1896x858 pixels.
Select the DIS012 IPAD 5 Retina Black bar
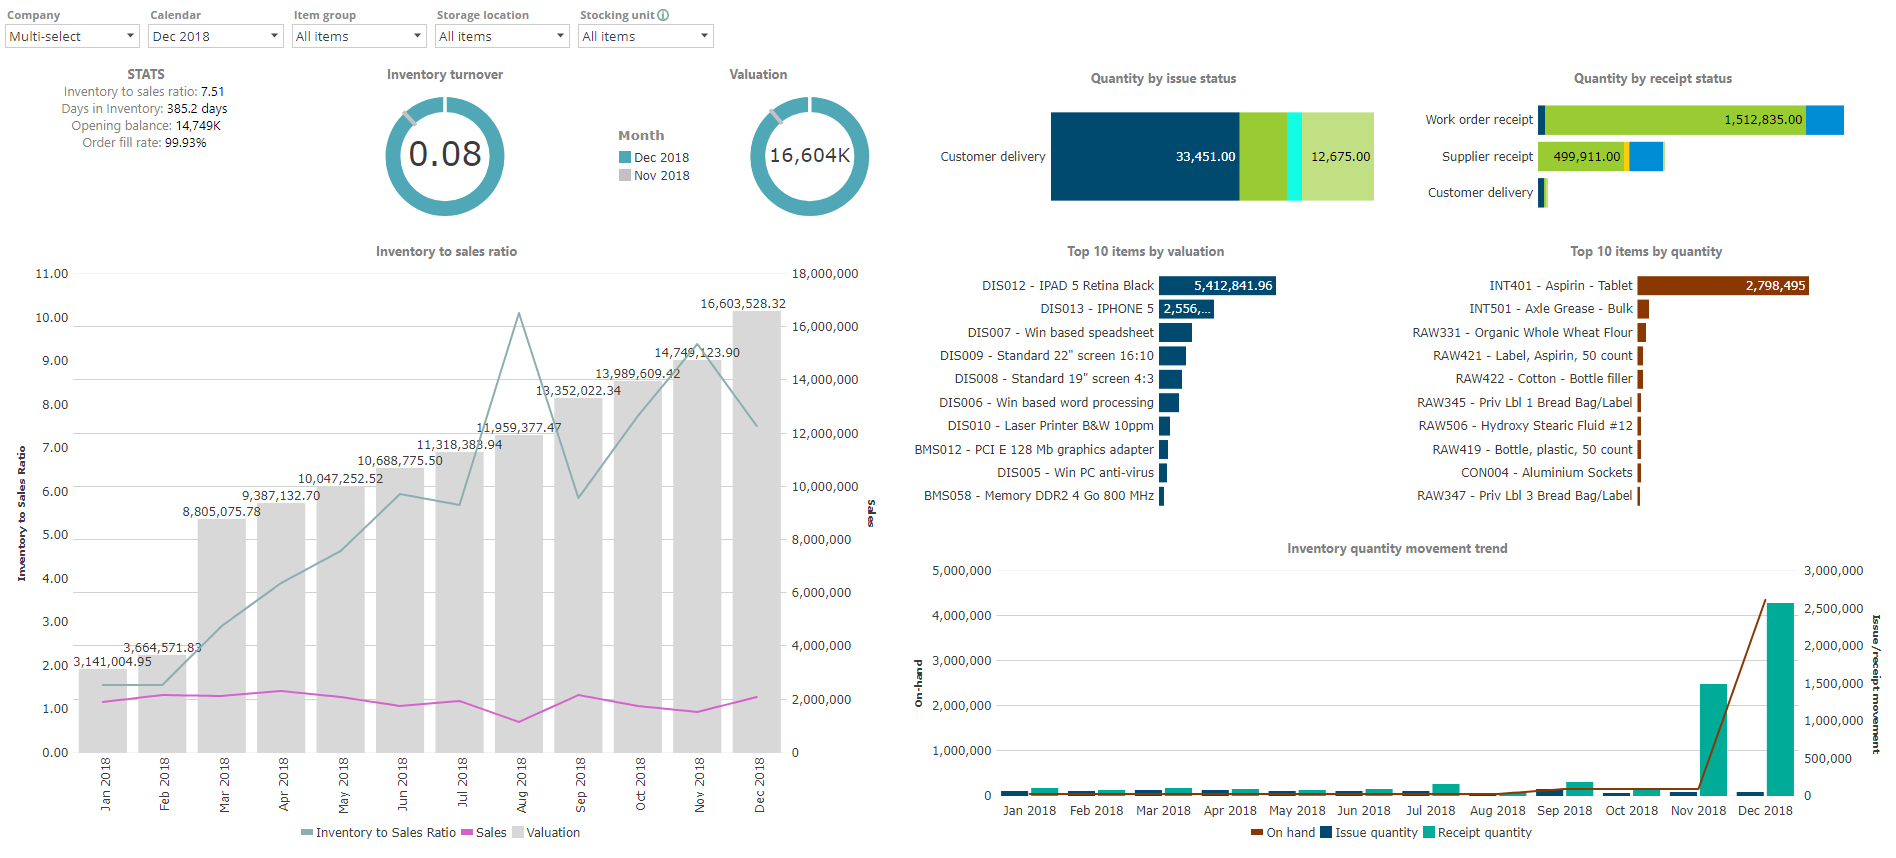1217,286
